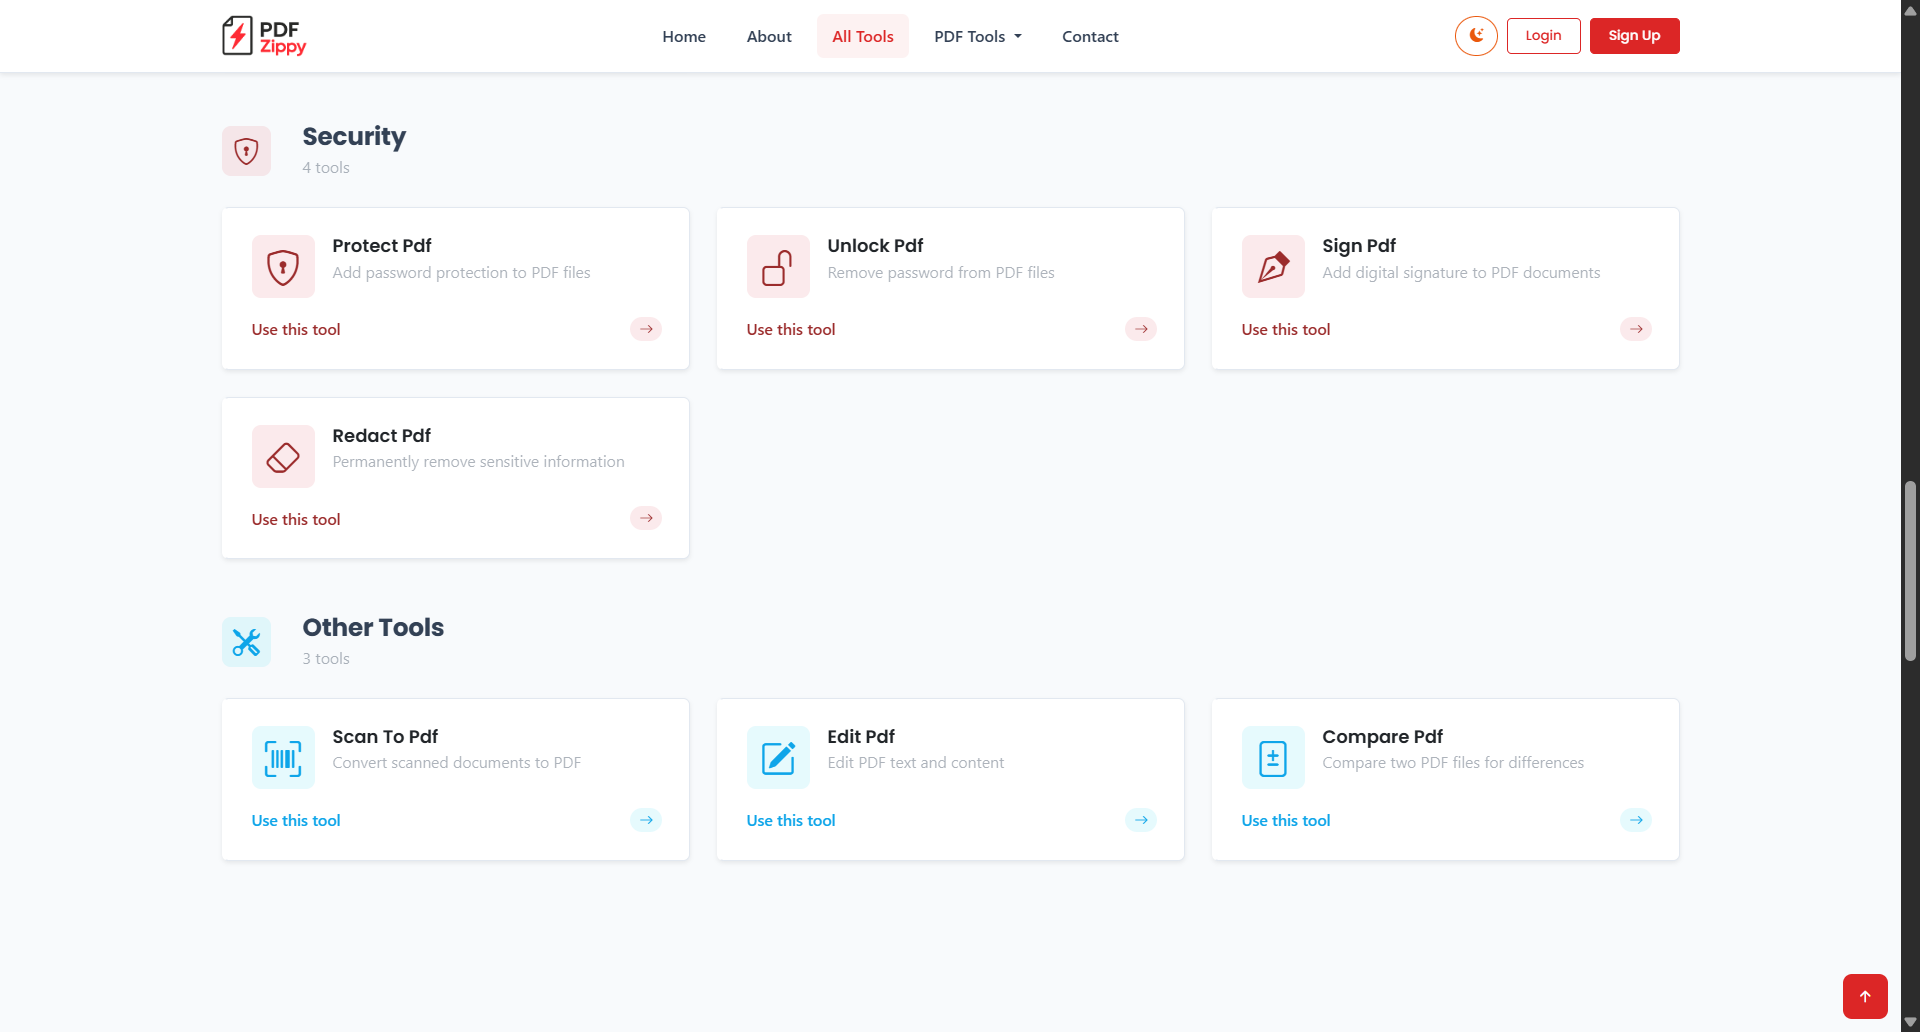The width and height of the screenshot is (1920, 1032).
Task: Click the Sign Pdf pen nib icon
Action: tap(1273, 267)
